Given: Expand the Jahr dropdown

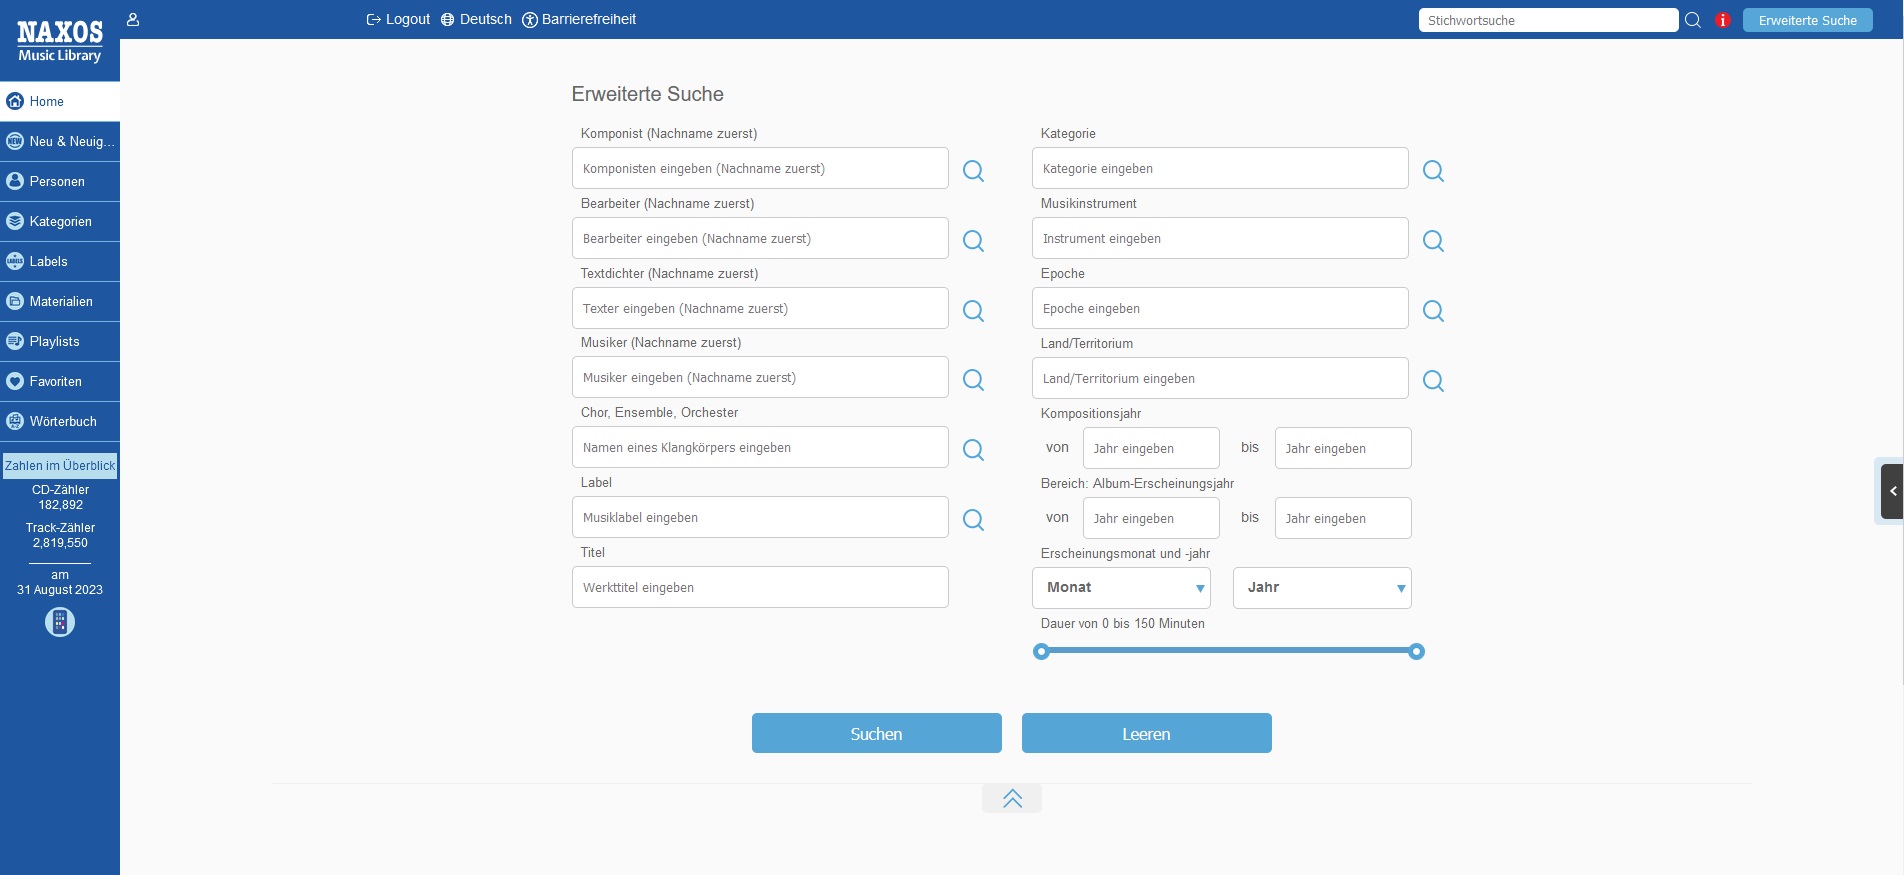Looking at the screenshot, I should pyautogui.click(x=1322, y=588).
